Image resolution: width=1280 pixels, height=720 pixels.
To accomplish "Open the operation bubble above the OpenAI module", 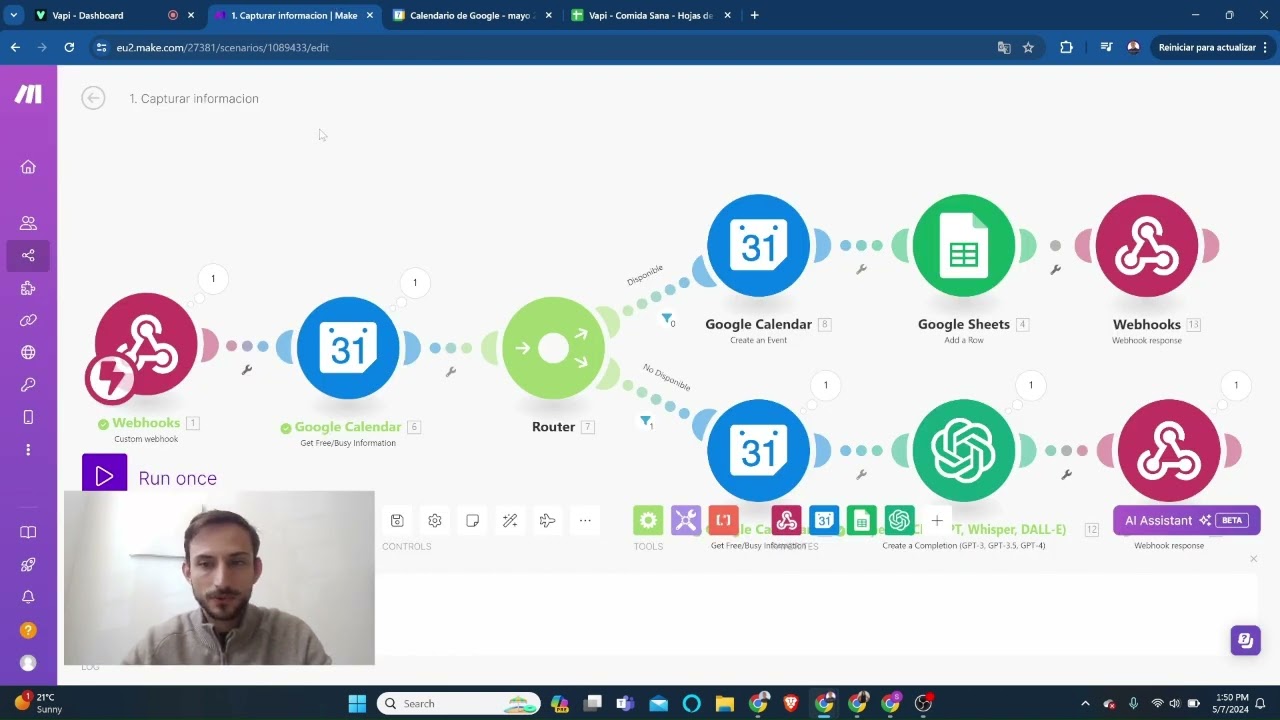I will (1030, 384).
